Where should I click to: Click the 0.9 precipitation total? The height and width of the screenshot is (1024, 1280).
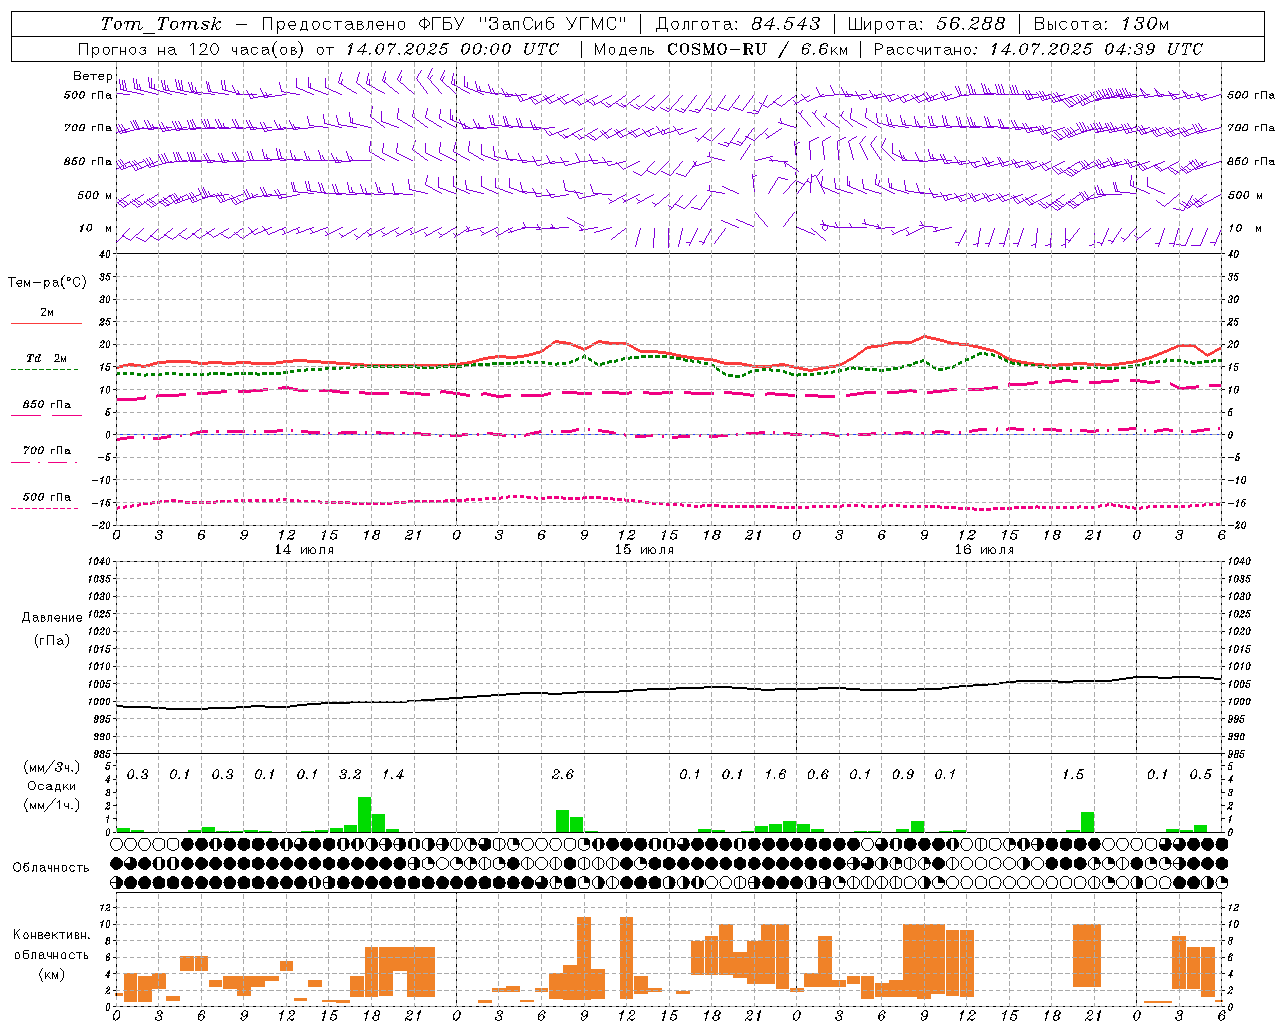pos(903,774)
